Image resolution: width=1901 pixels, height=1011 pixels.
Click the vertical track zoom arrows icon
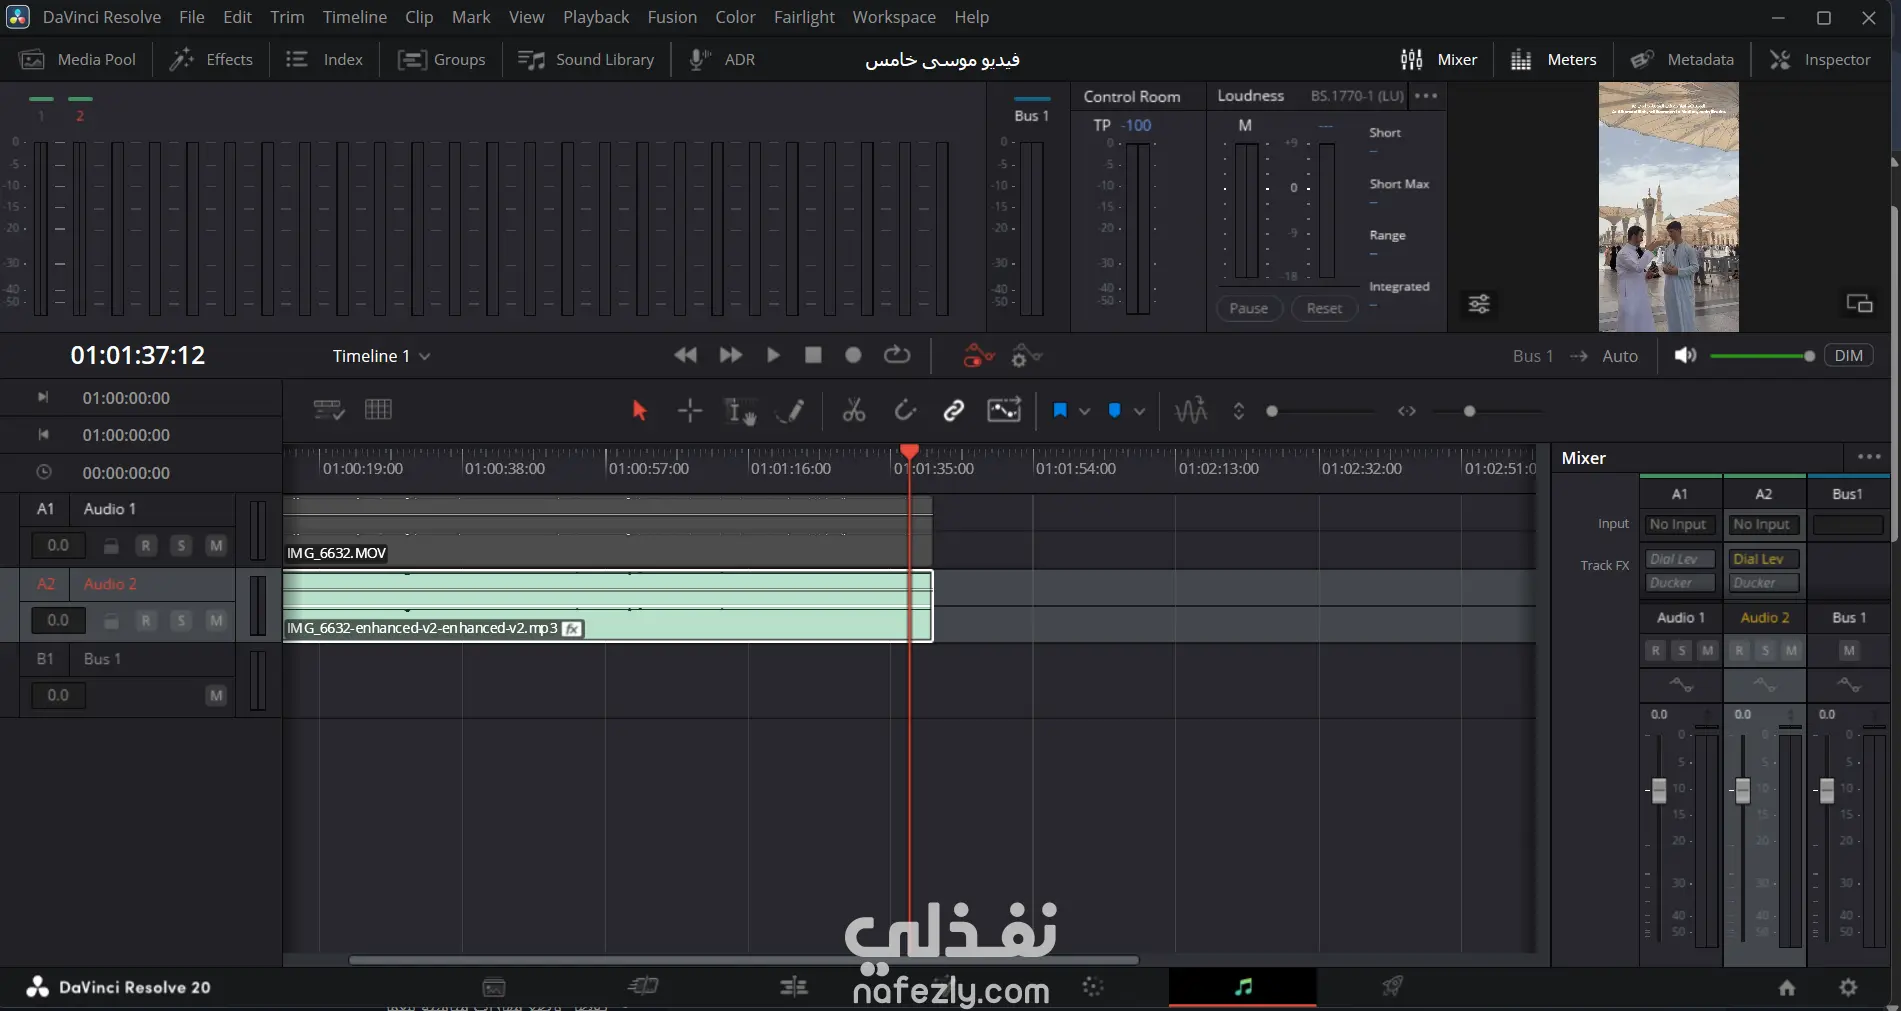tap(1238, 411)
